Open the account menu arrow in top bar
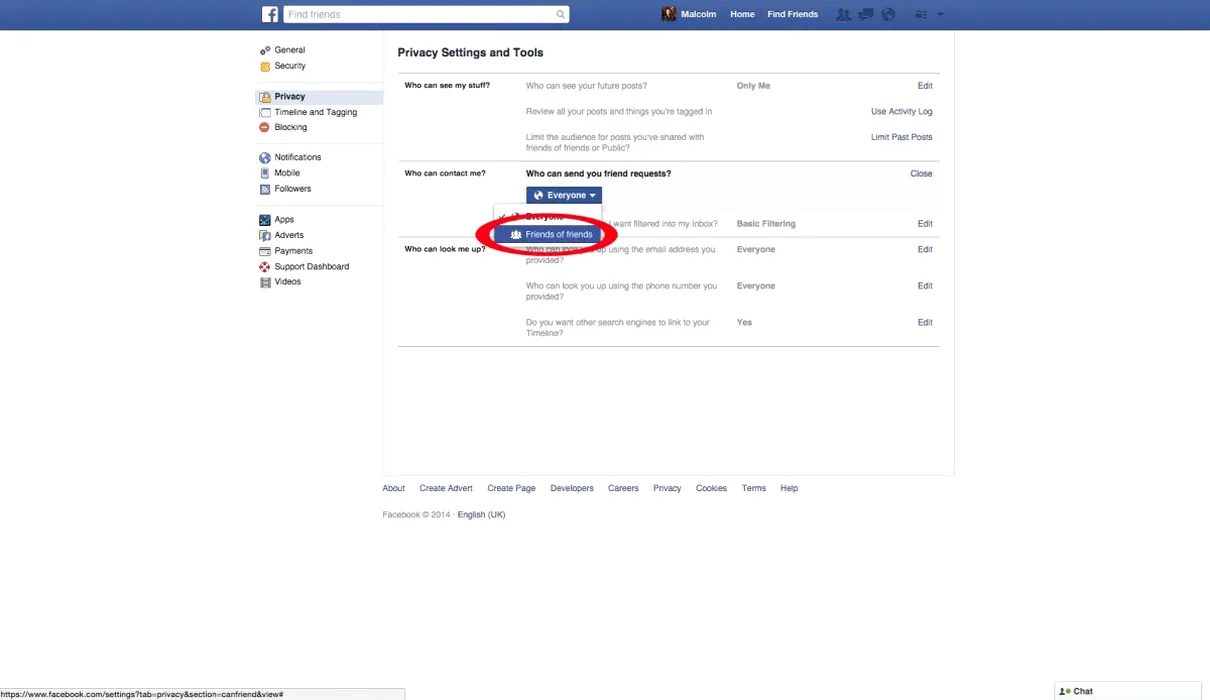1210x700 pixels. point(940,14)
